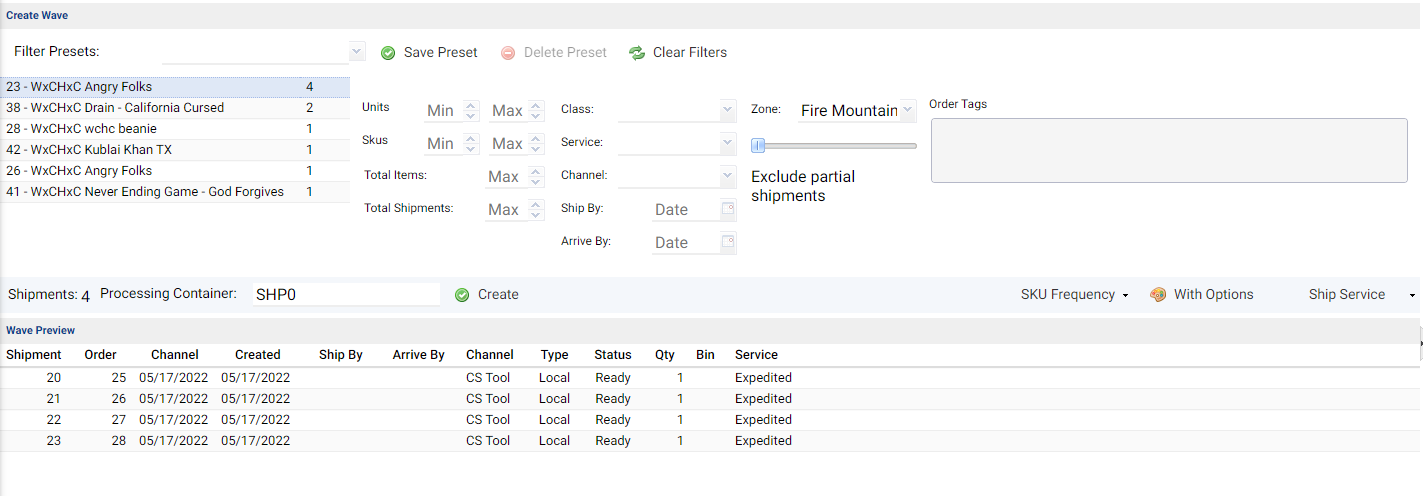This screenshot has height=496, width=1423.
Task: Click the green Create checkmark icon
Action: click(462, 295)
